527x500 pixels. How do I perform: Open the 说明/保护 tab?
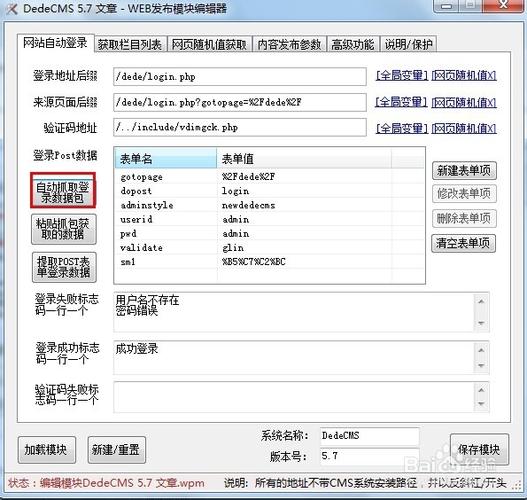408,44
